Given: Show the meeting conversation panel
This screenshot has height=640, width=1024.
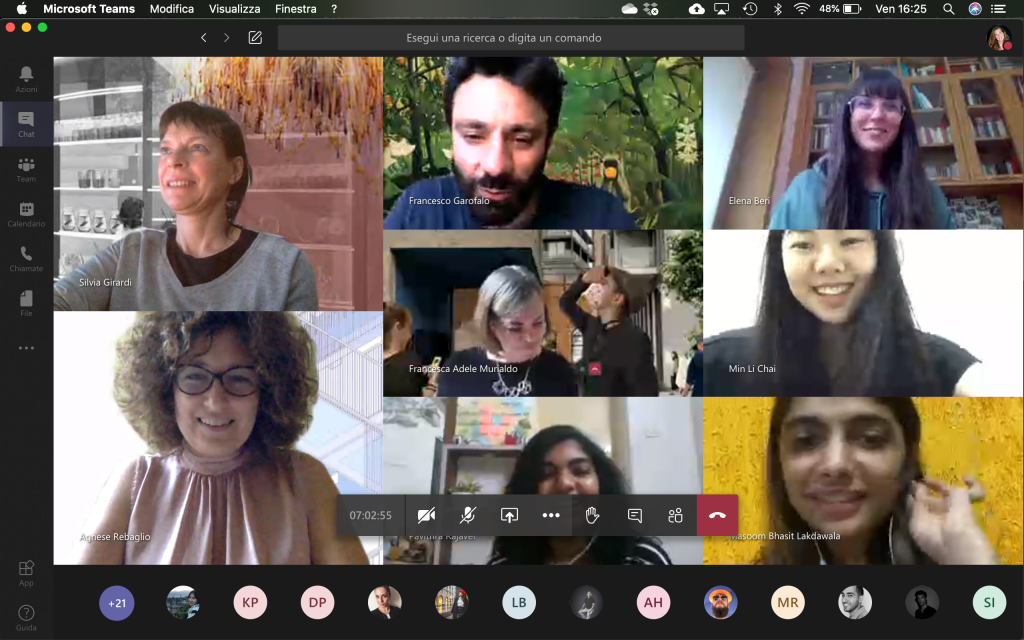Looking at the screenshot, I should pos(634,515).
